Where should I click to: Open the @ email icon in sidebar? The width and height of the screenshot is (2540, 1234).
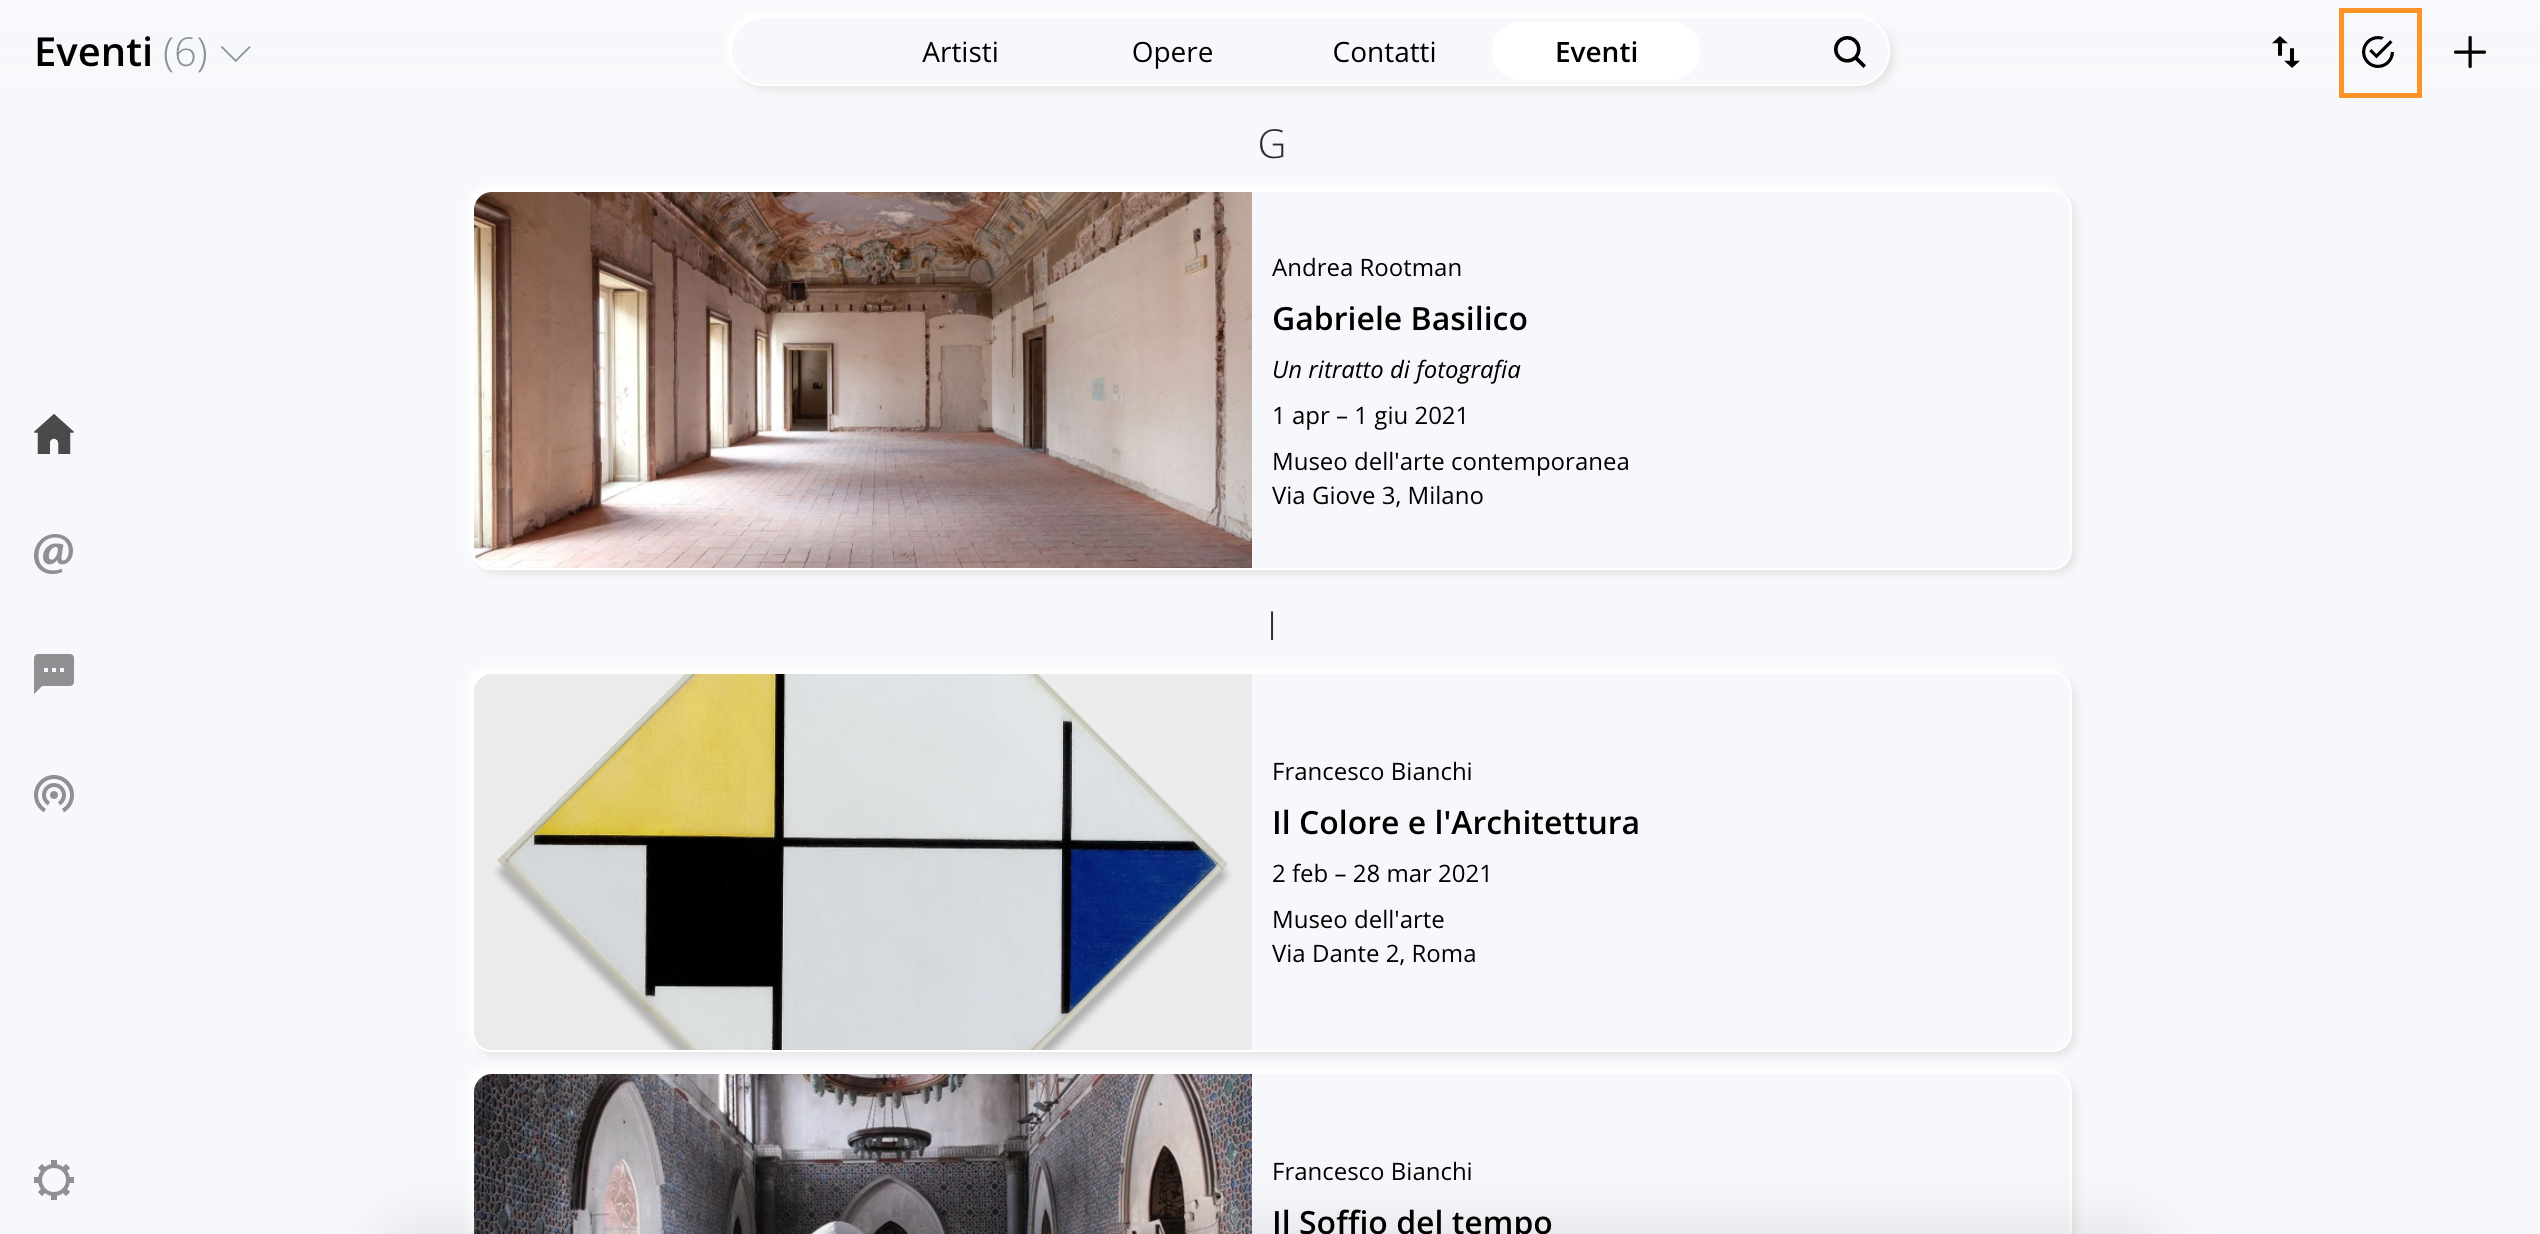coord(54,553)
